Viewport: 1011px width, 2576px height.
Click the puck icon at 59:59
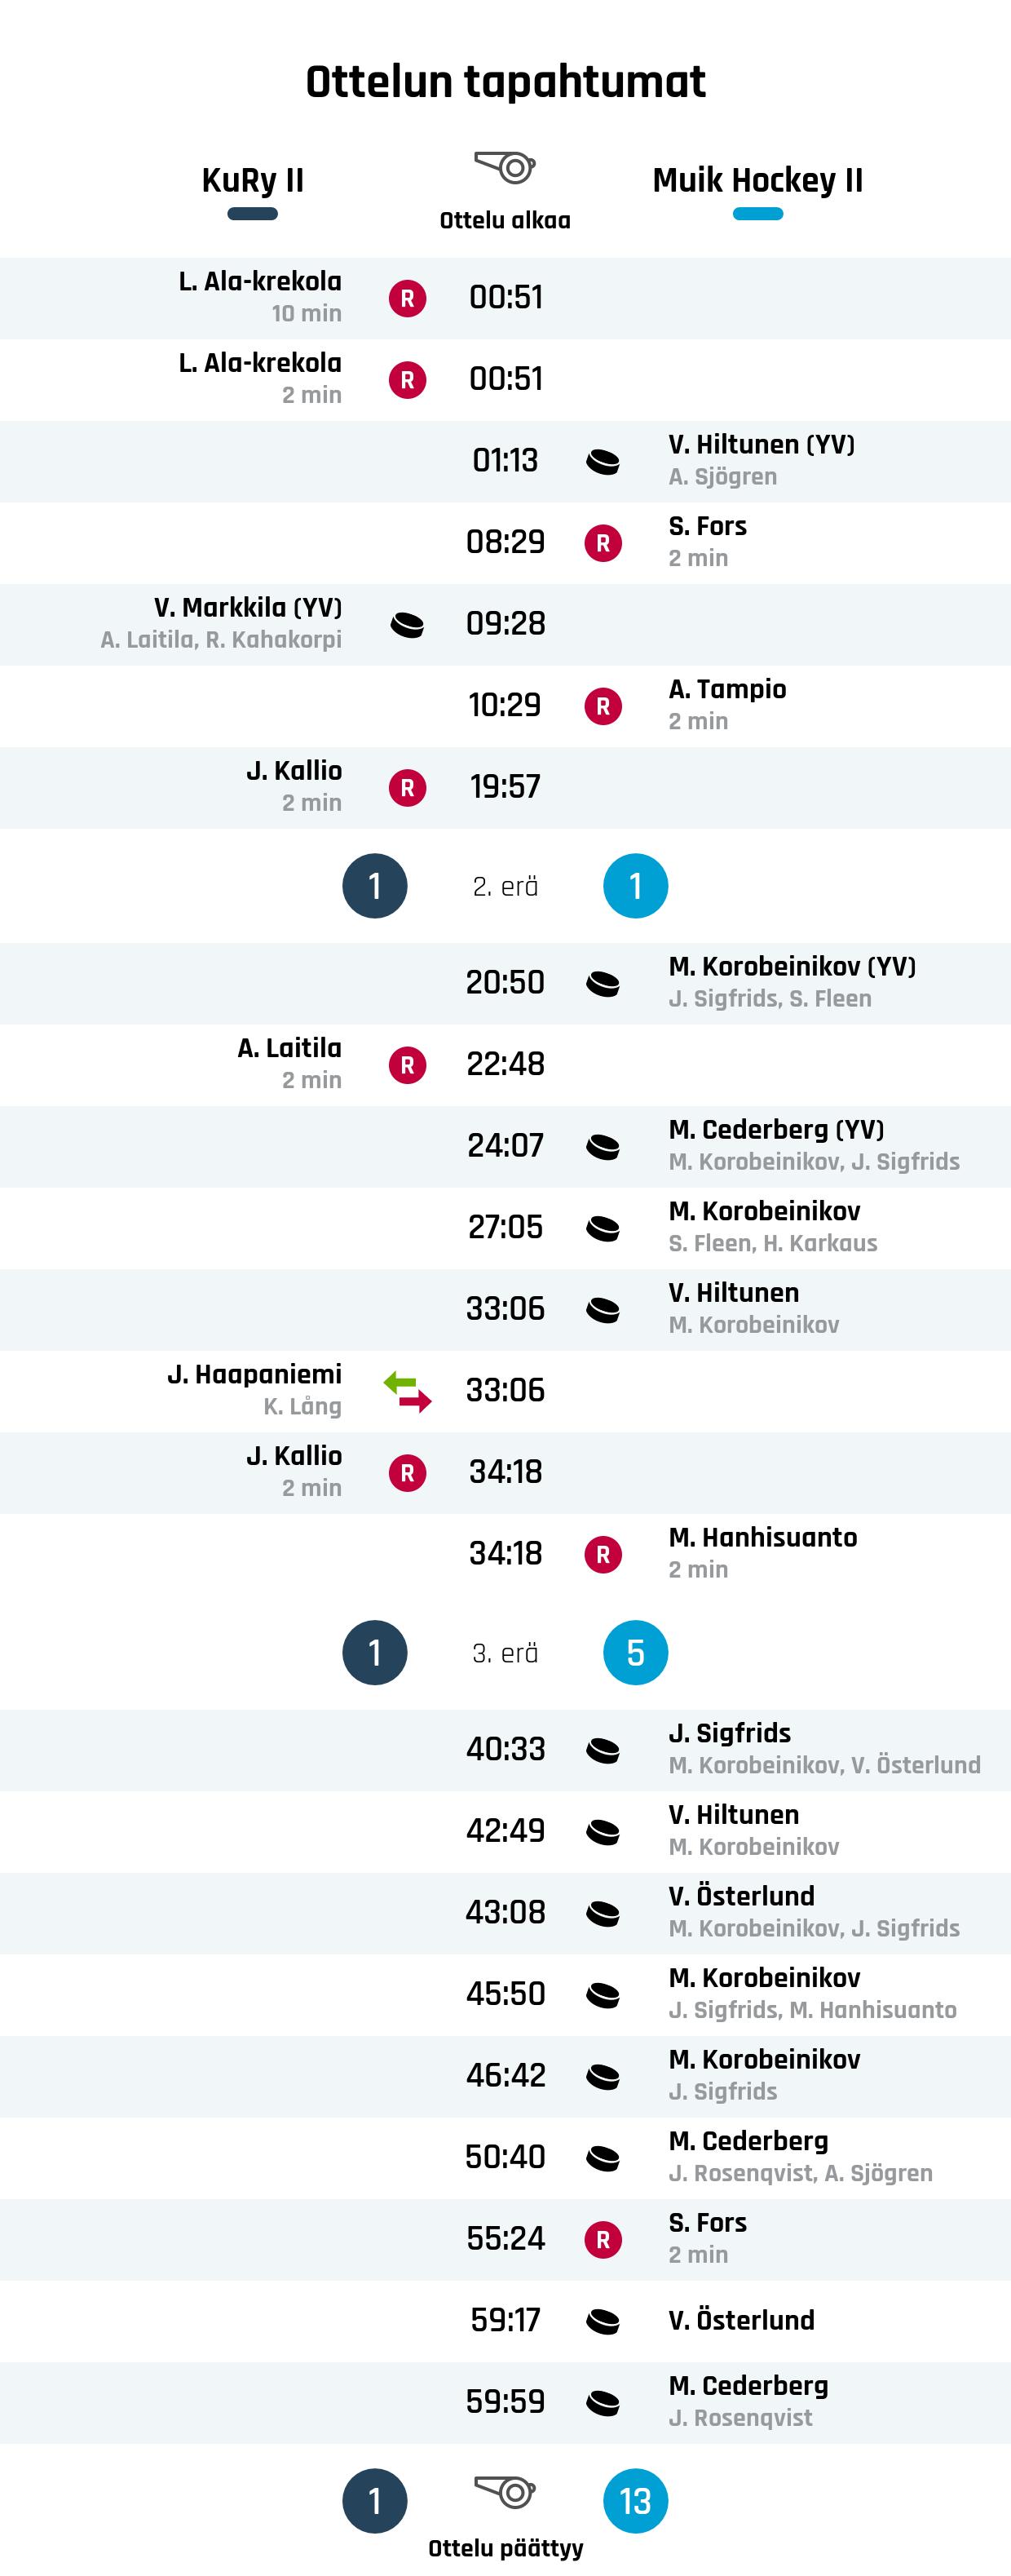click(x=603, y=2402)
